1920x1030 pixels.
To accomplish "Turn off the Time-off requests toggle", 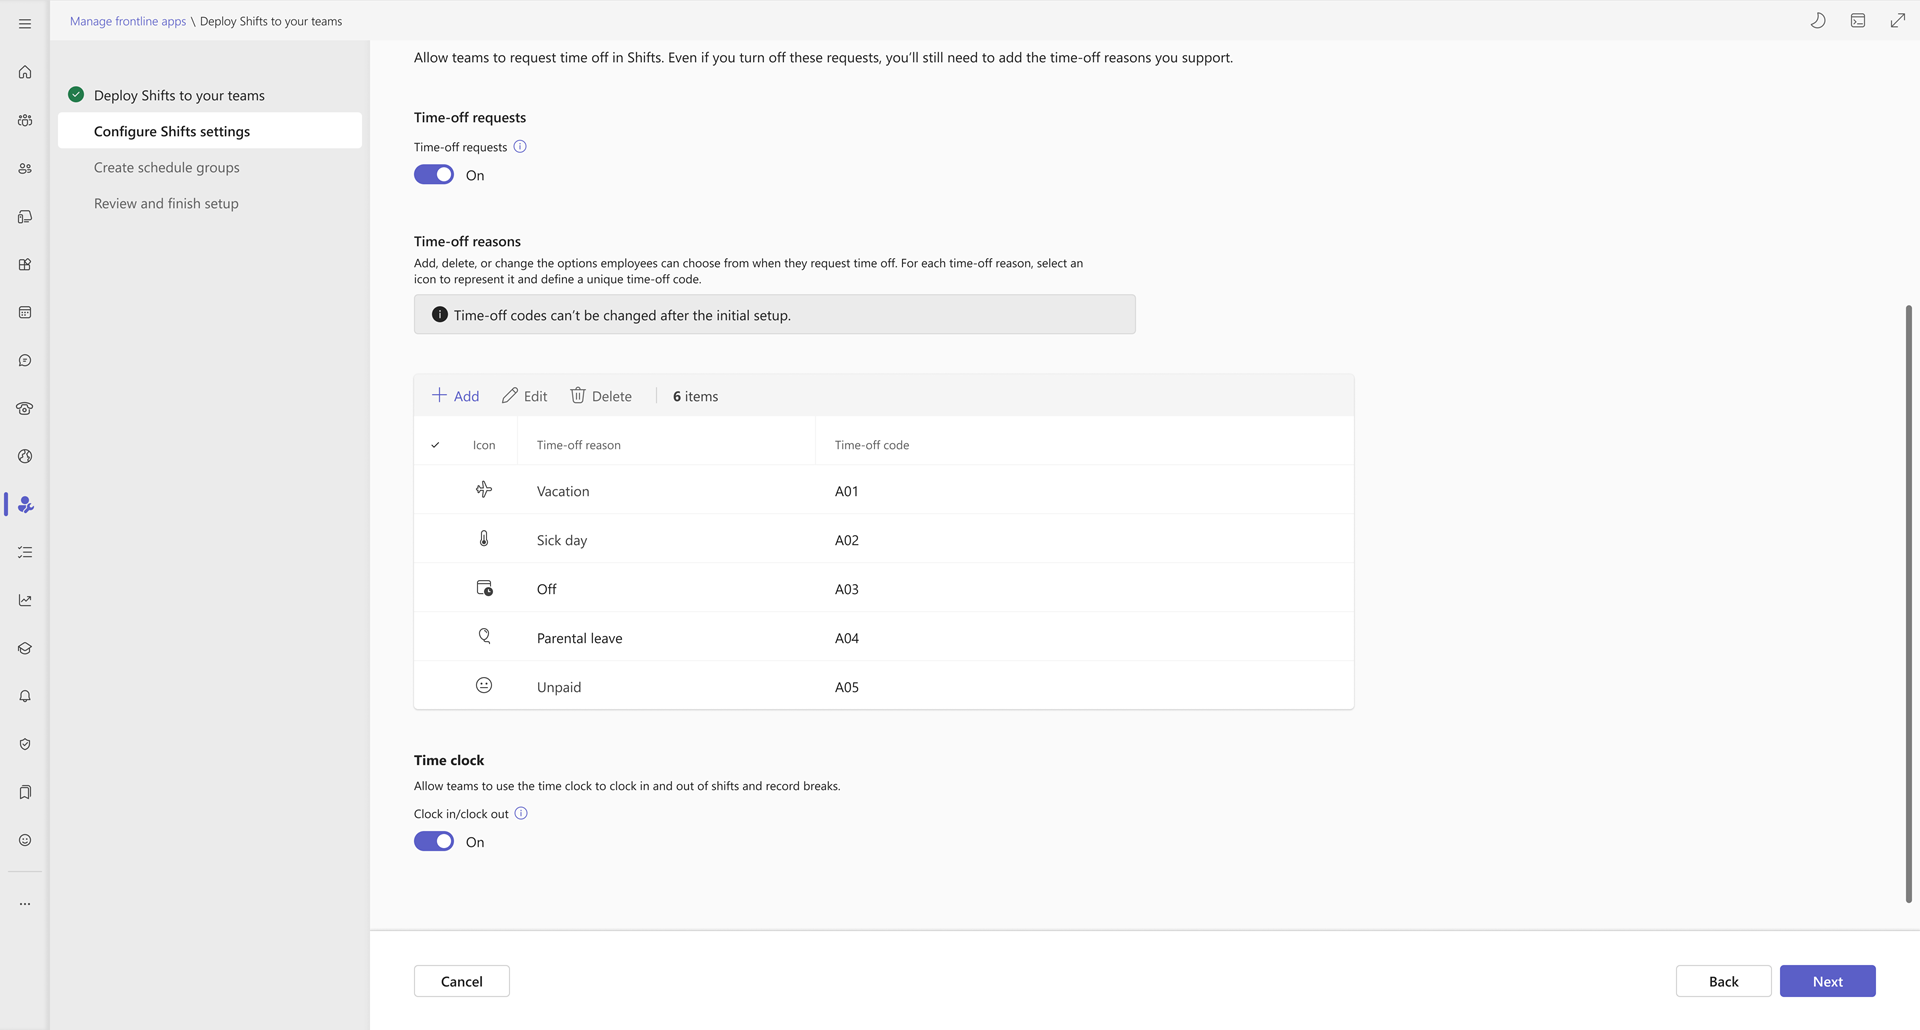I will [x=434, y=175].
